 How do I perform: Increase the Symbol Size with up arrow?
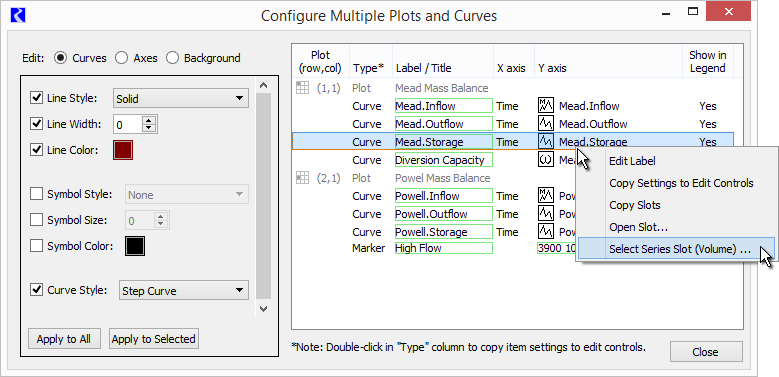point(160,216)
